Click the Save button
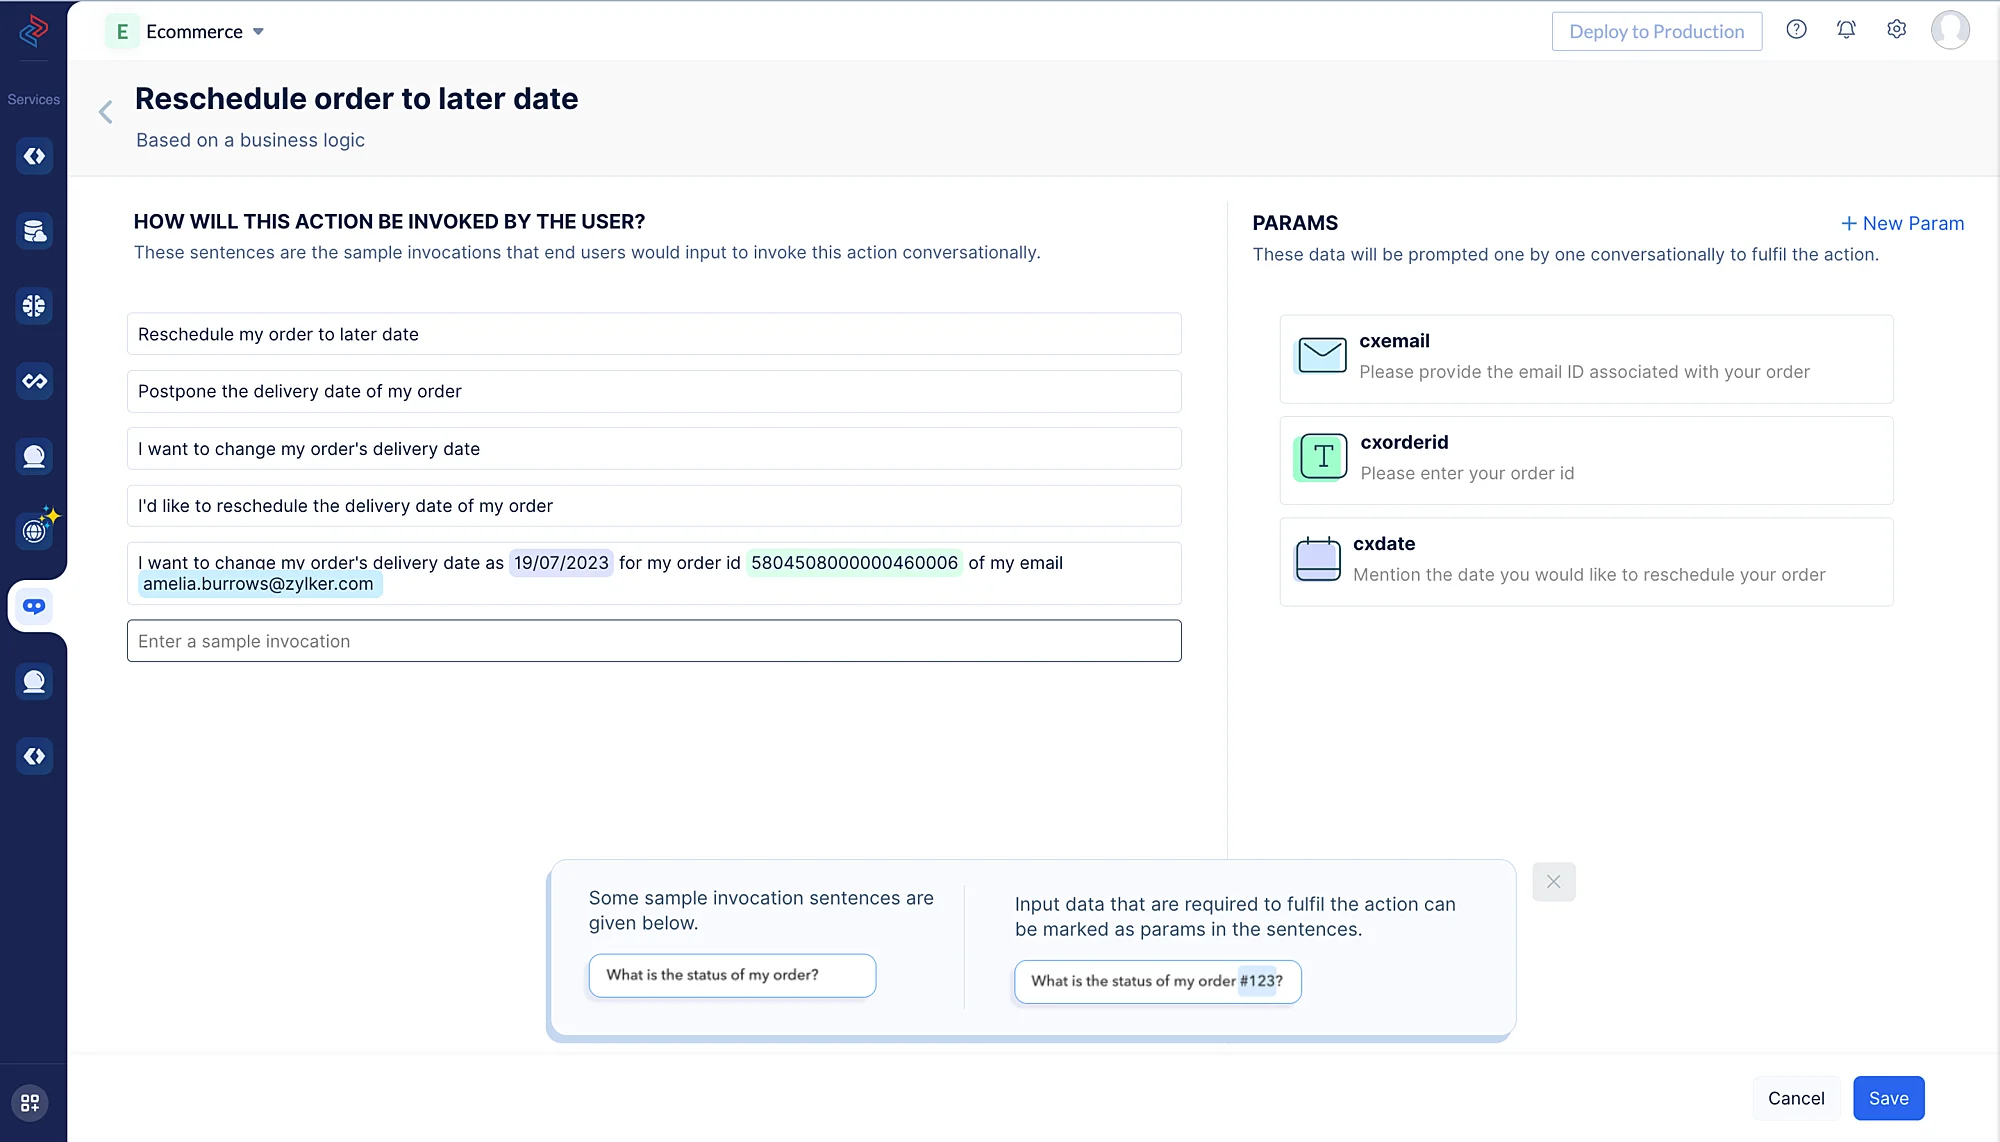 pyautogui.click(x=1888, y=1098)
